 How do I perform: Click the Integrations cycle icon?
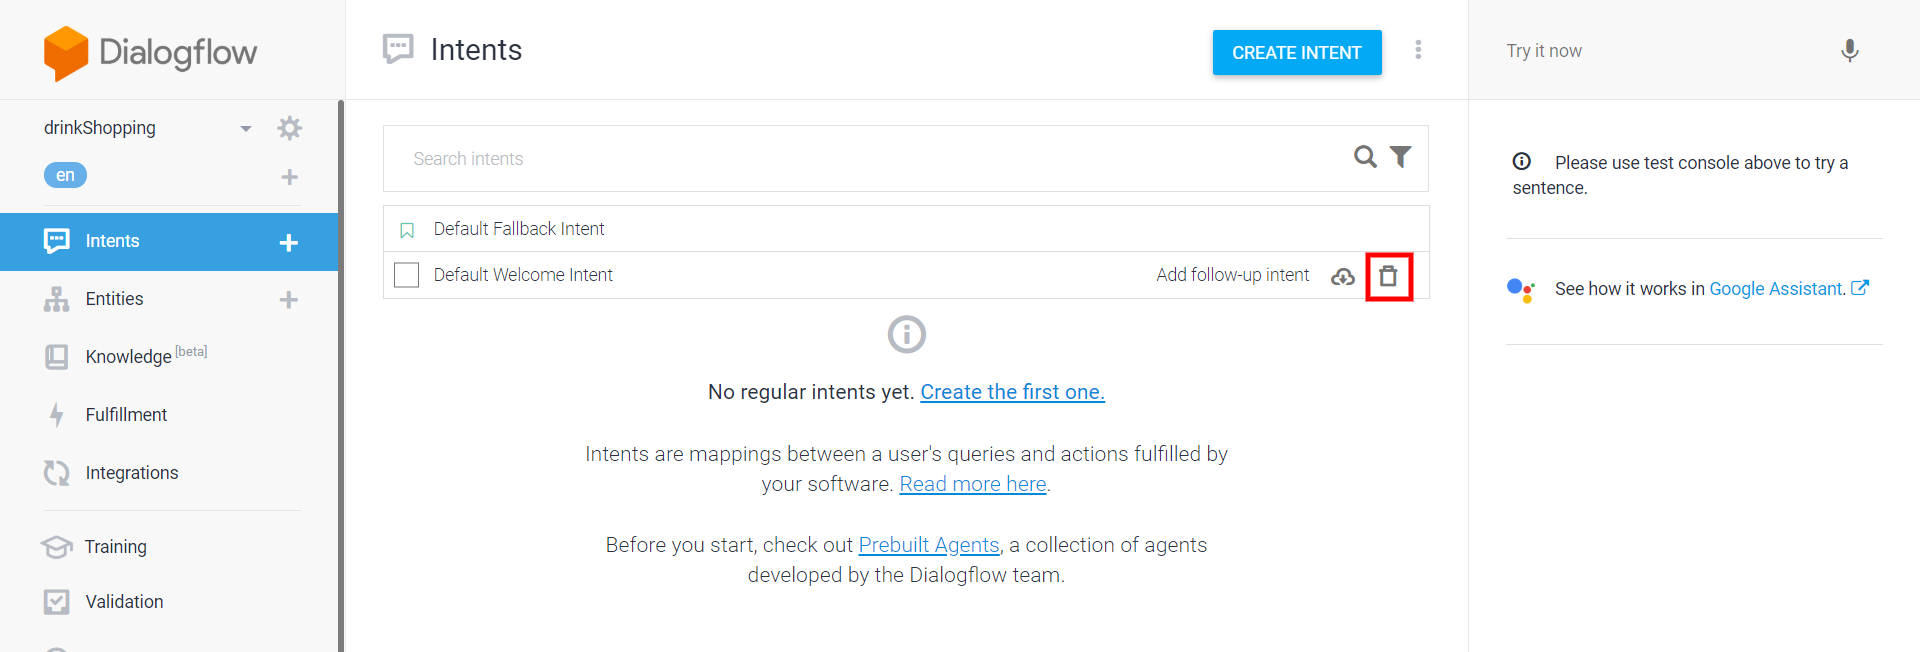[x=57, y=473]
